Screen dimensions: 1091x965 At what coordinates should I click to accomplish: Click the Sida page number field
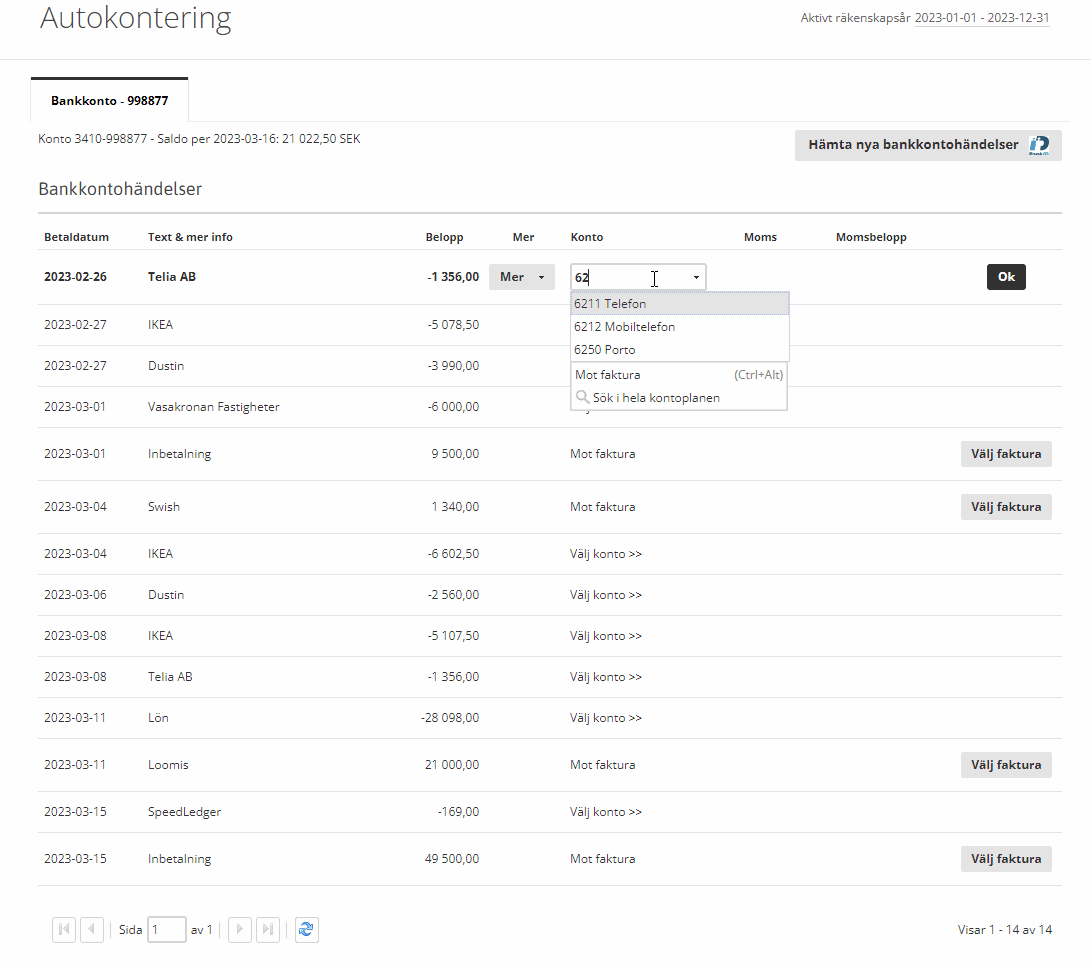166,930
